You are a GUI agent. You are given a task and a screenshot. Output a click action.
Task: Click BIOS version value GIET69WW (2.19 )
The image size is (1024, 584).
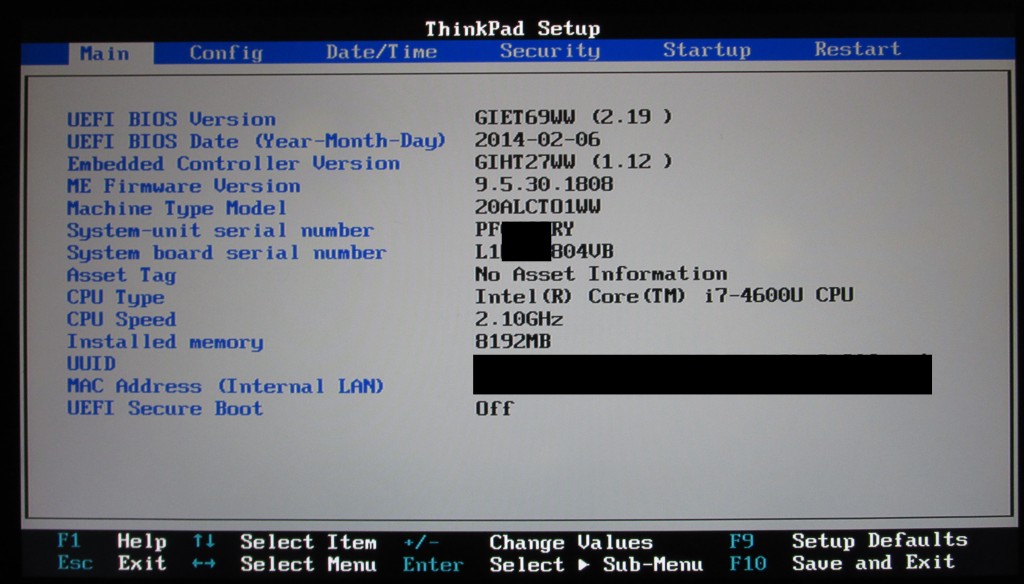point(573,117)
